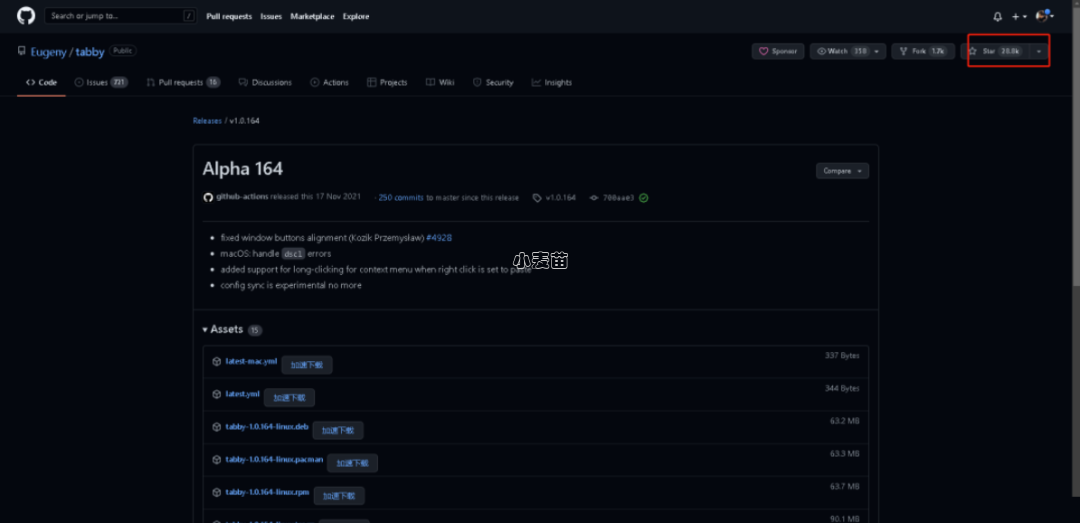Click the GitHub logo in the header
This screenshot has height=523, width=1080.
(26, 16)
